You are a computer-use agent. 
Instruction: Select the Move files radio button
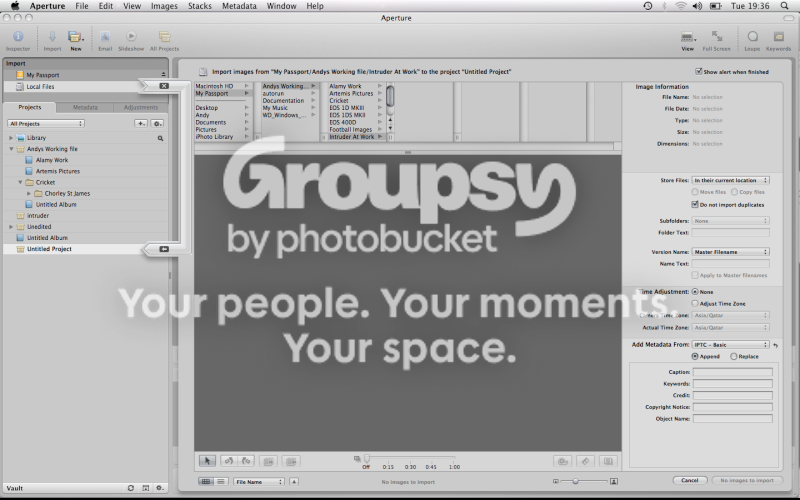[x=695, y=192]
